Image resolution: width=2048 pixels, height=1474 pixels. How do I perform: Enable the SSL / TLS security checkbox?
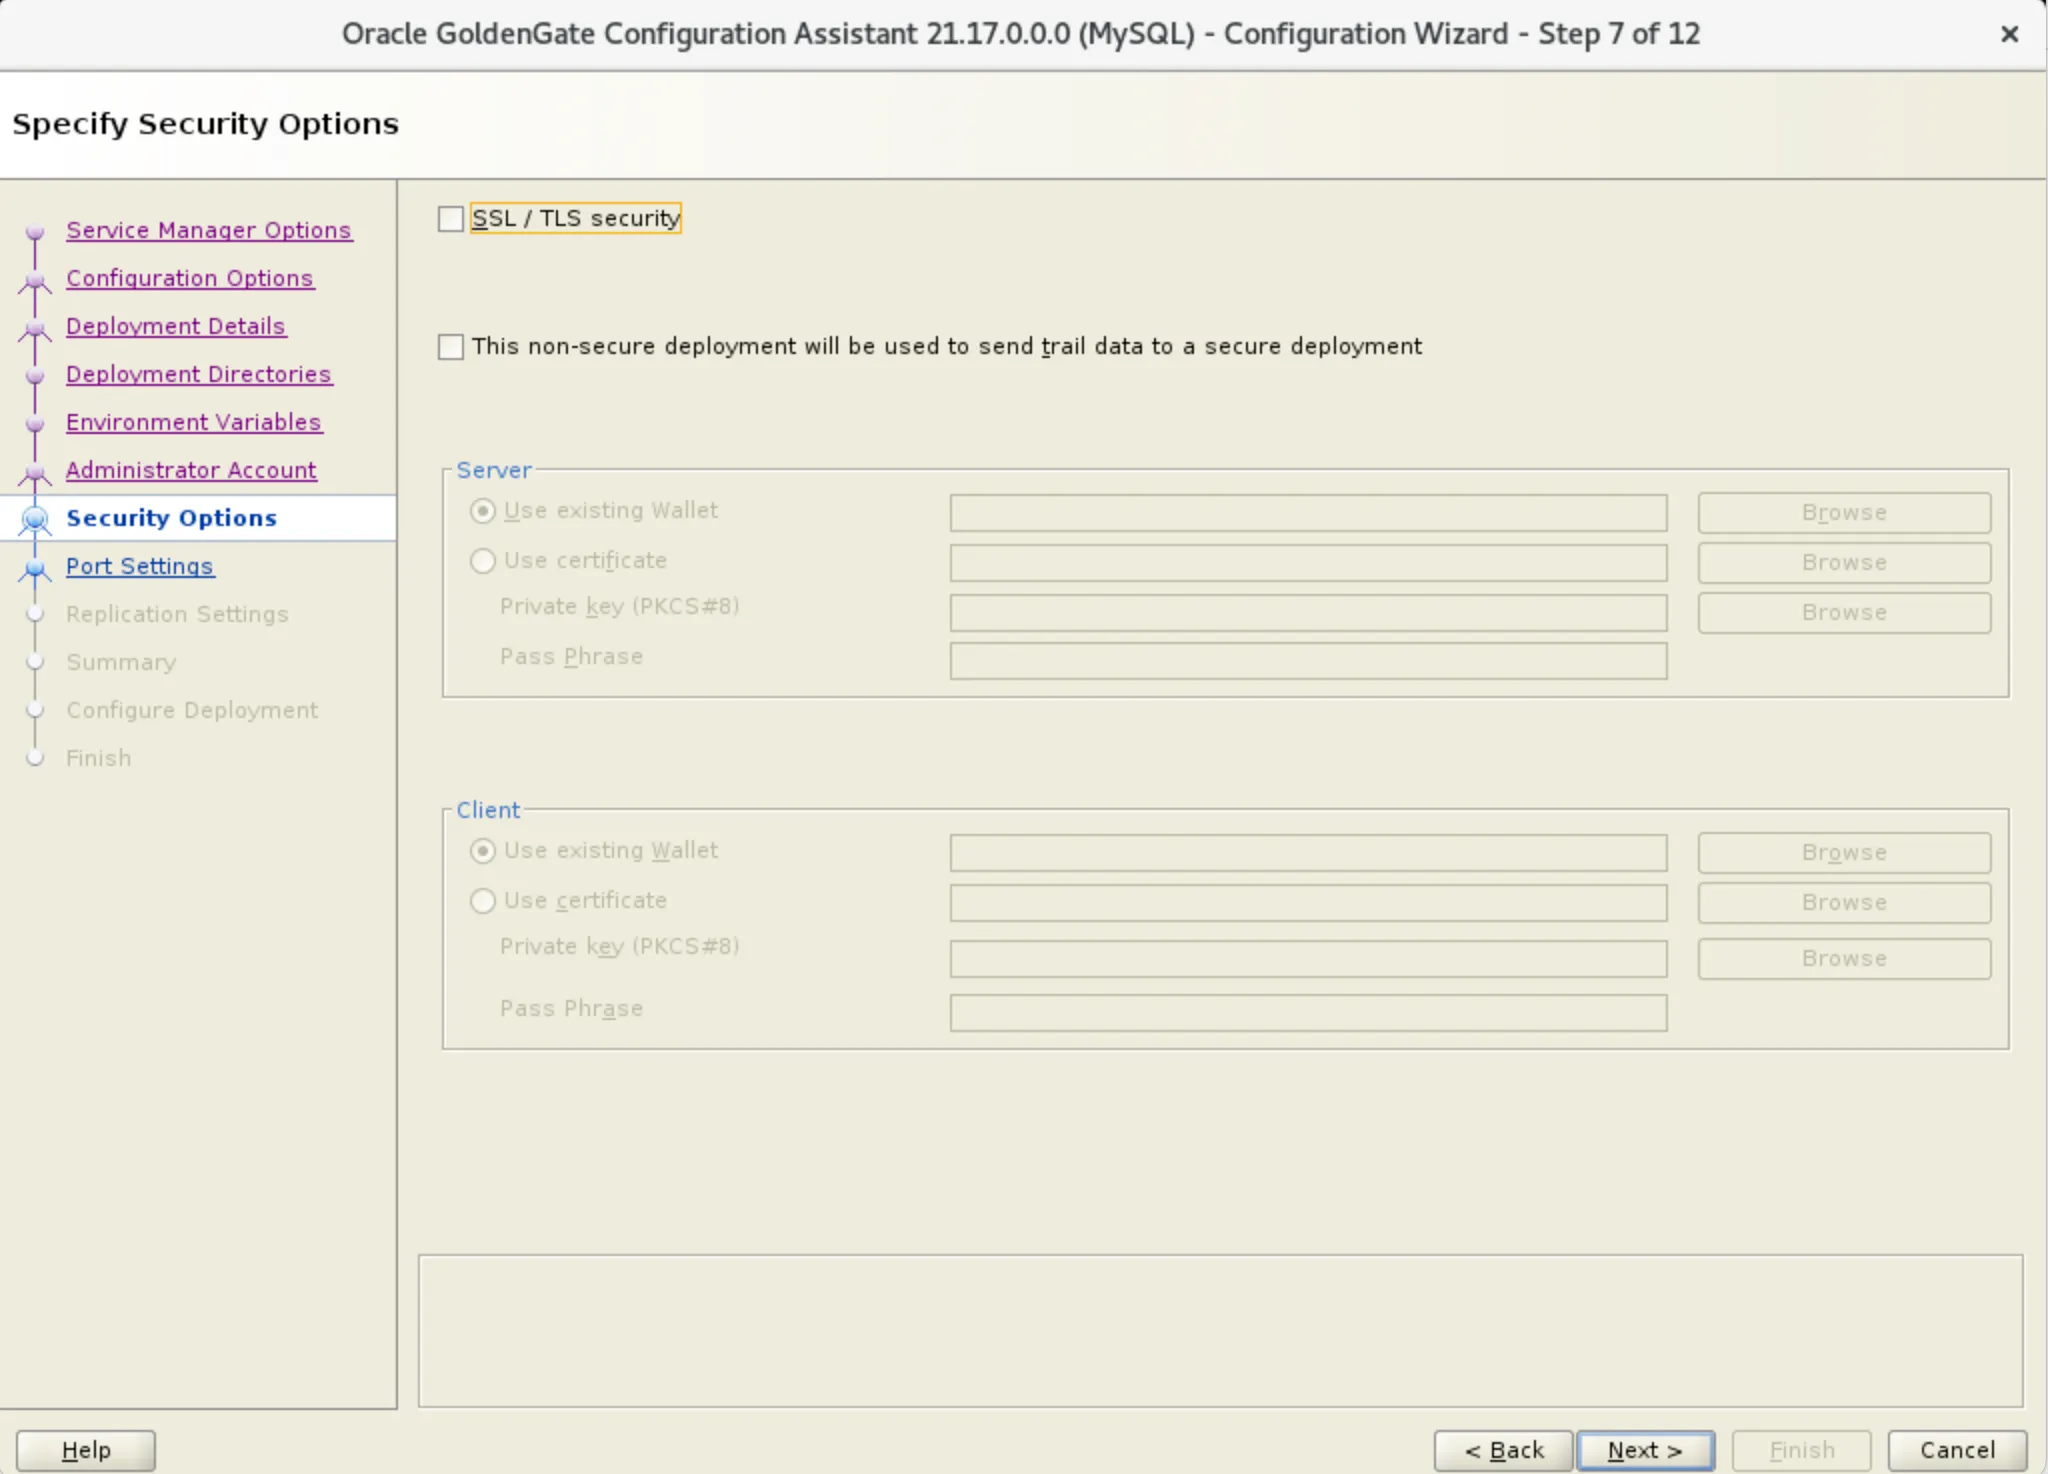[x=451, y=219]
